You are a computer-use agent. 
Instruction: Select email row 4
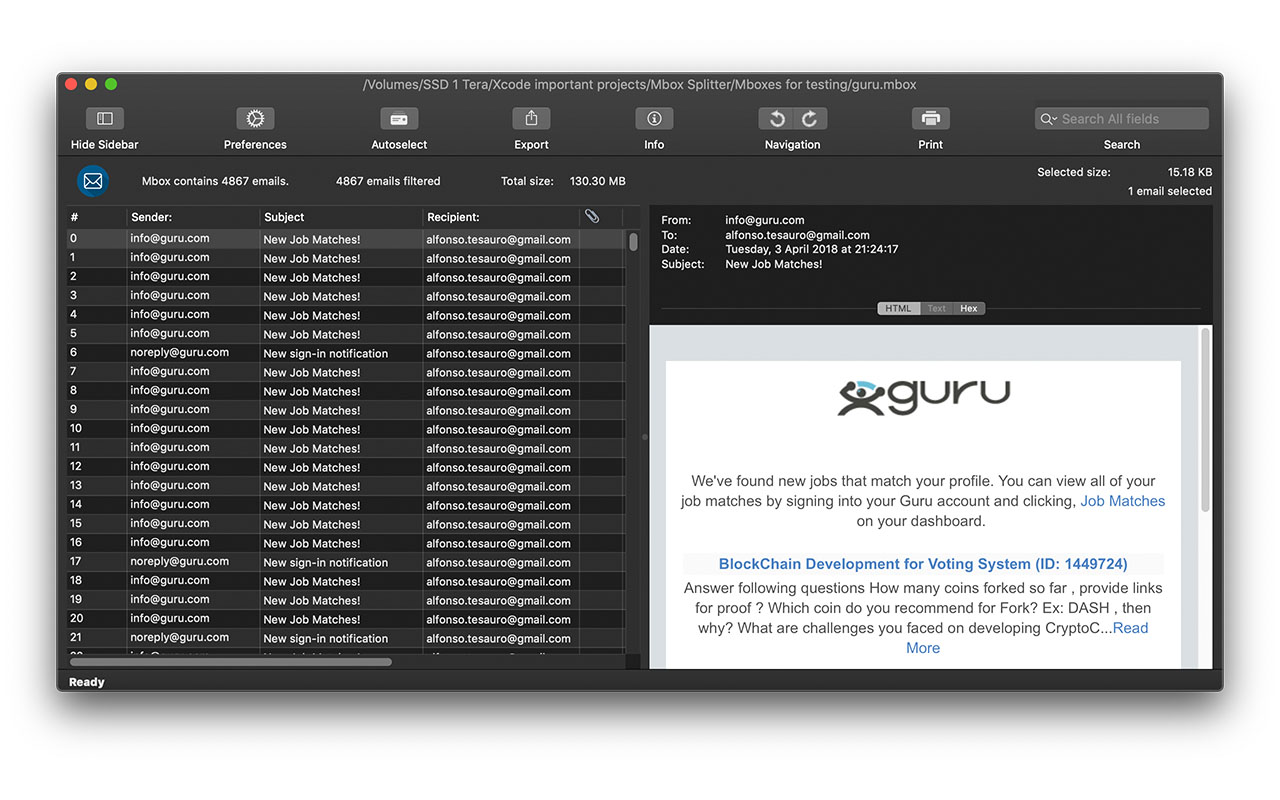tap(346, 315)
